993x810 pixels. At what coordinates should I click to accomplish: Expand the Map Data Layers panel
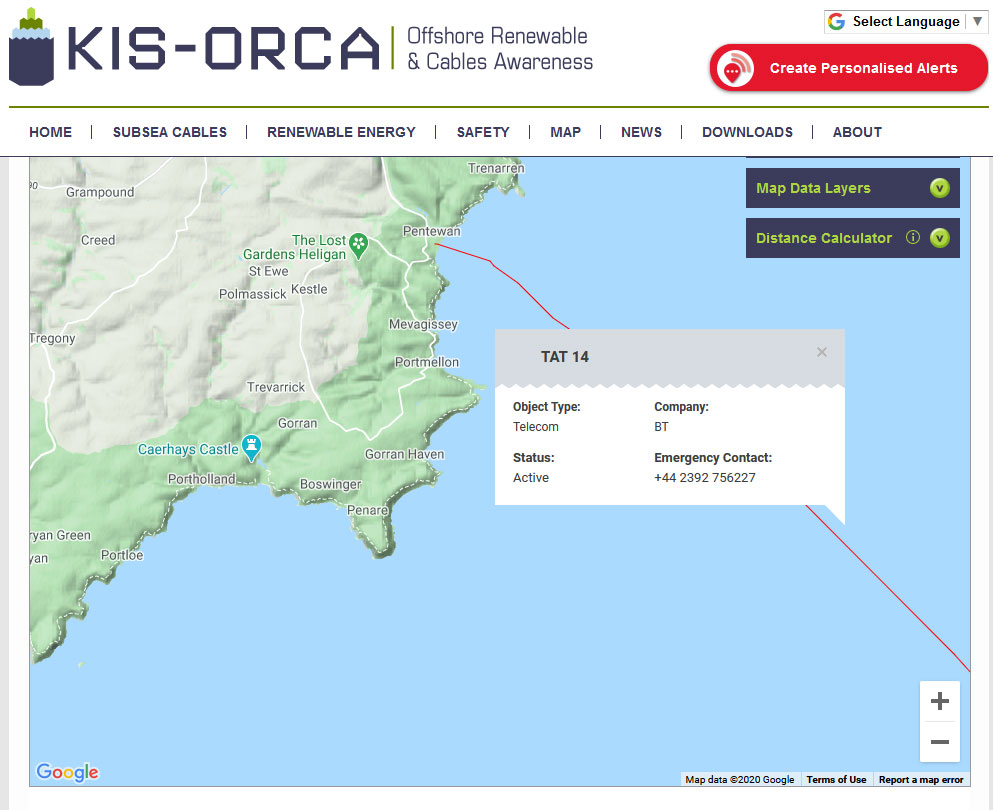[852, 188]
